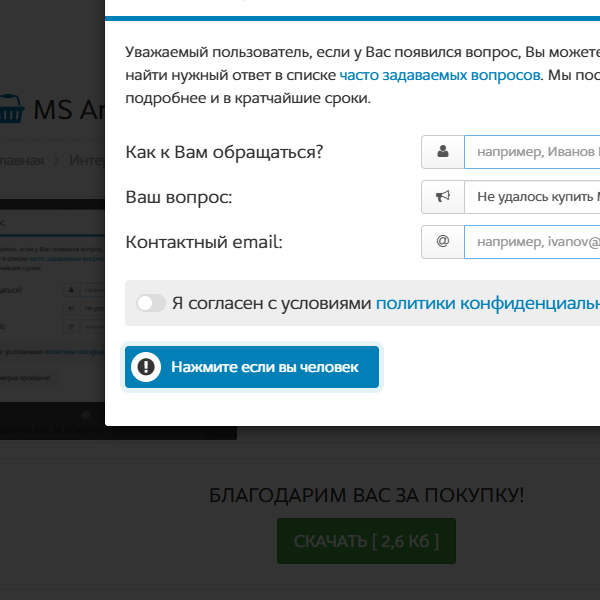Click the @ icon beside the email field
This screenshot has height=600, width=600.
[443, 241]
